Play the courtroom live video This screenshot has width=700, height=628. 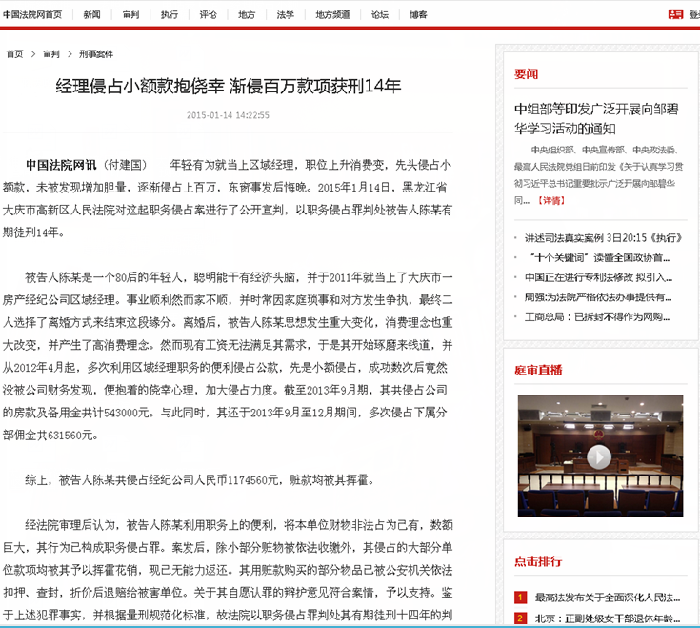(x=599, y=457)
